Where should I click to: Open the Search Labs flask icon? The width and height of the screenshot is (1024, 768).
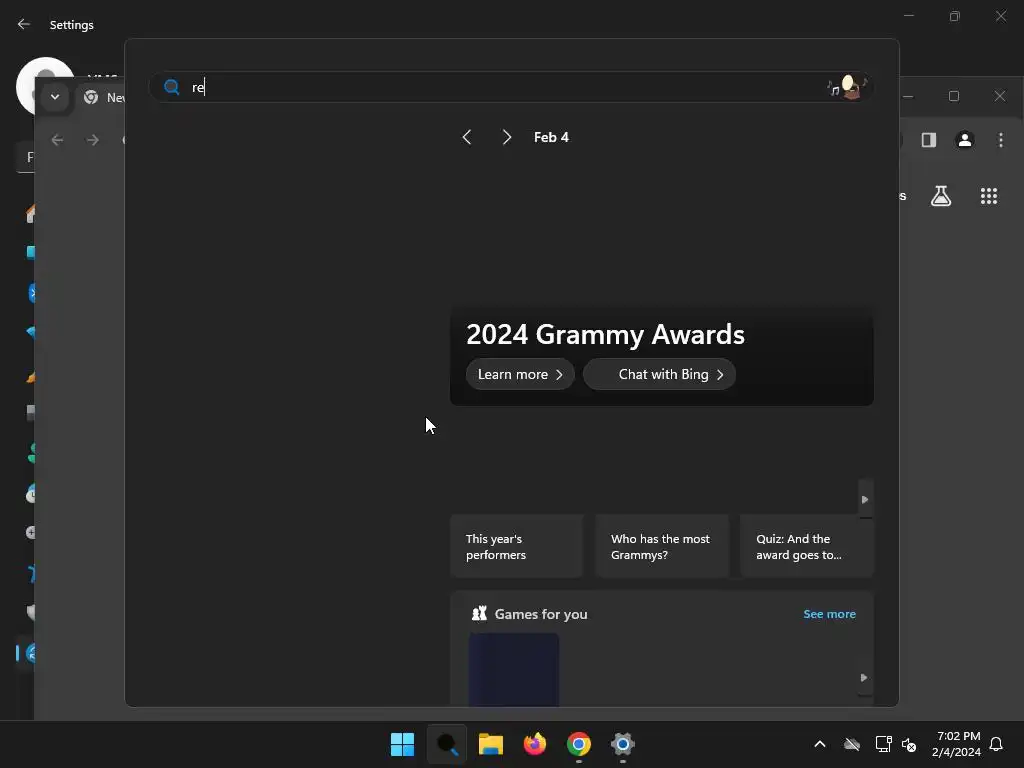tap(941, 196)
